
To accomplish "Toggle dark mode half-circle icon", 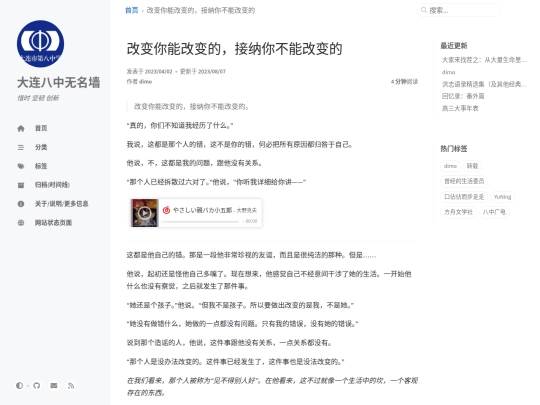I will point(19,385).
